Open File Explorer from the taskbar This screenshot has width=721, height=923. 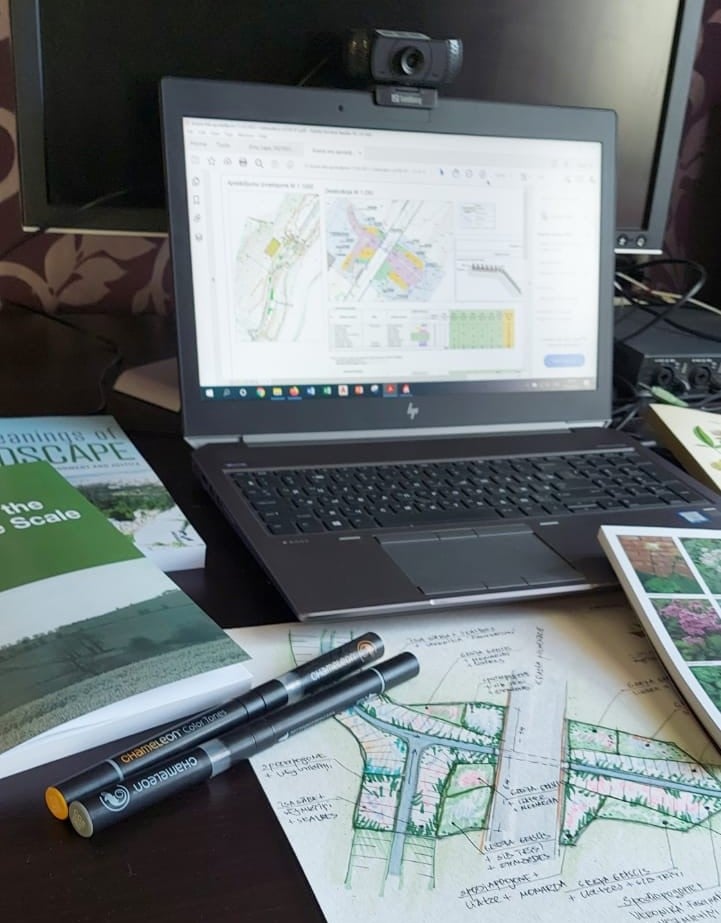pos(277,392)
